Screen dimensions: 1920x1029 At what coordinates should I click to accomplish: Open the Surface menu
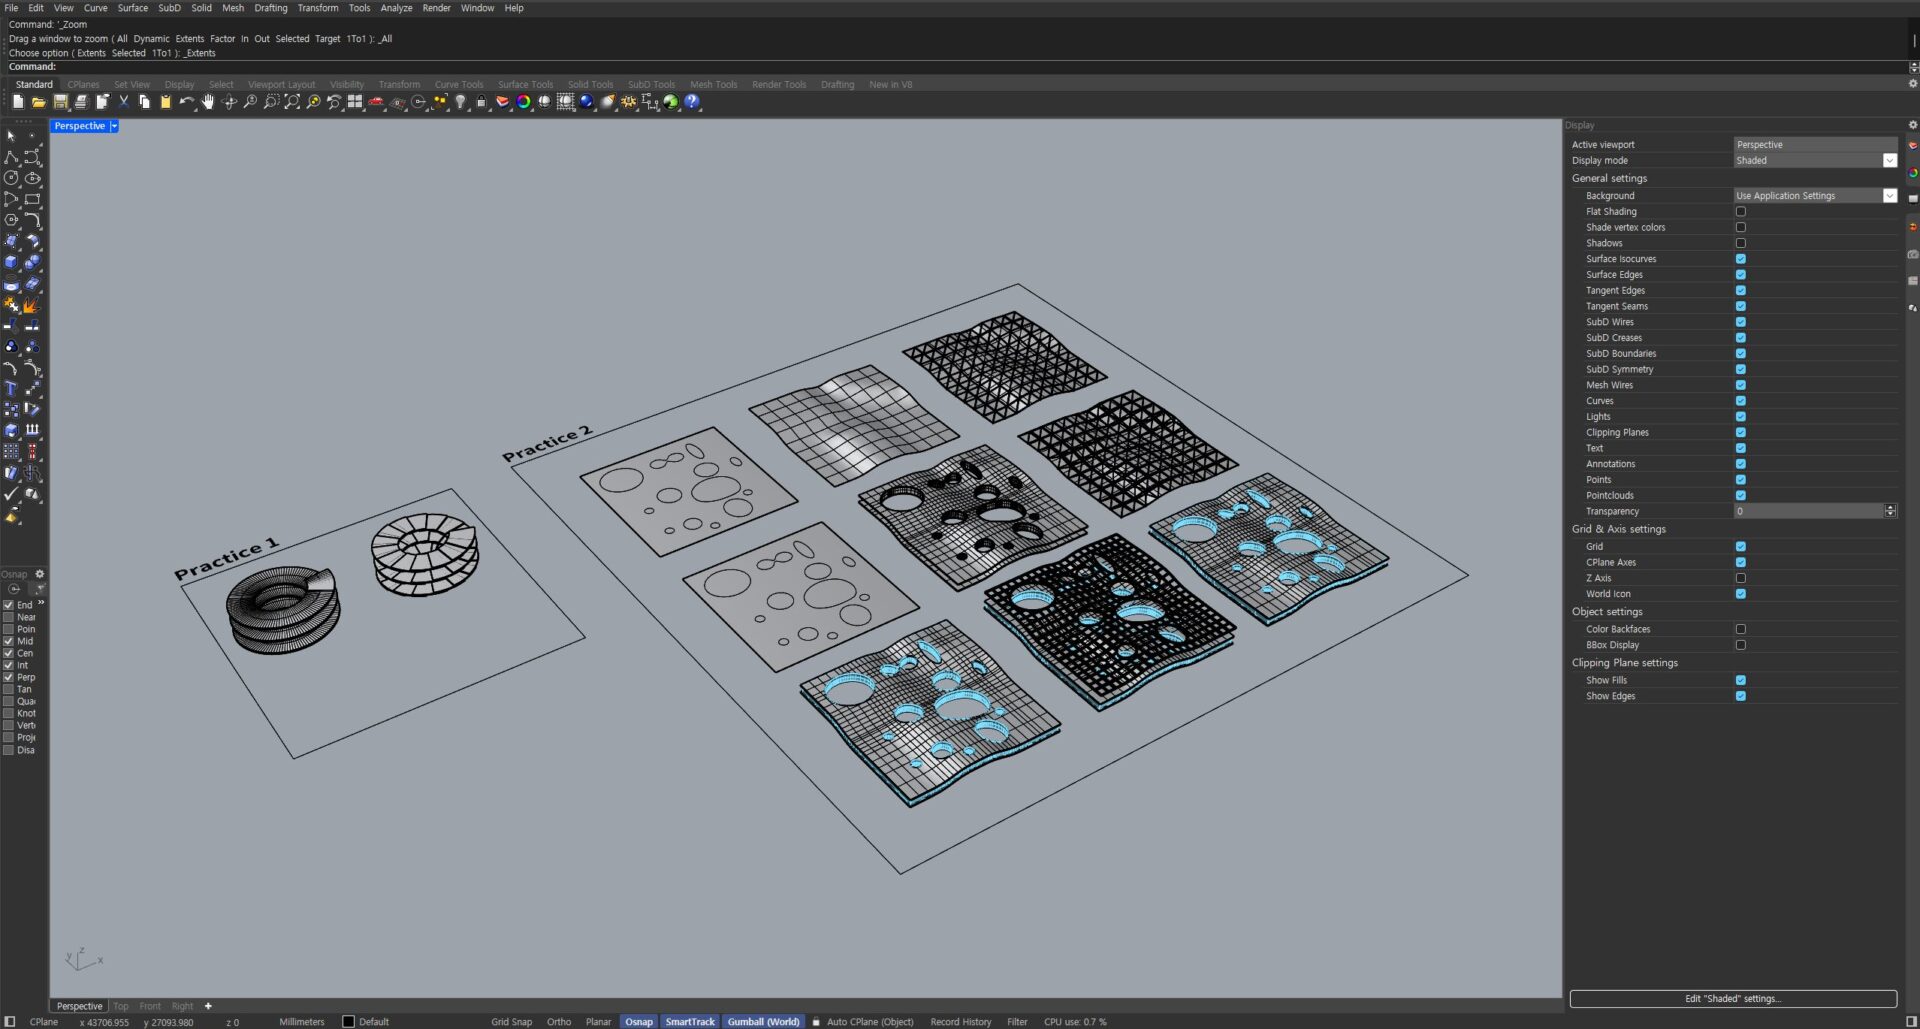132,8
